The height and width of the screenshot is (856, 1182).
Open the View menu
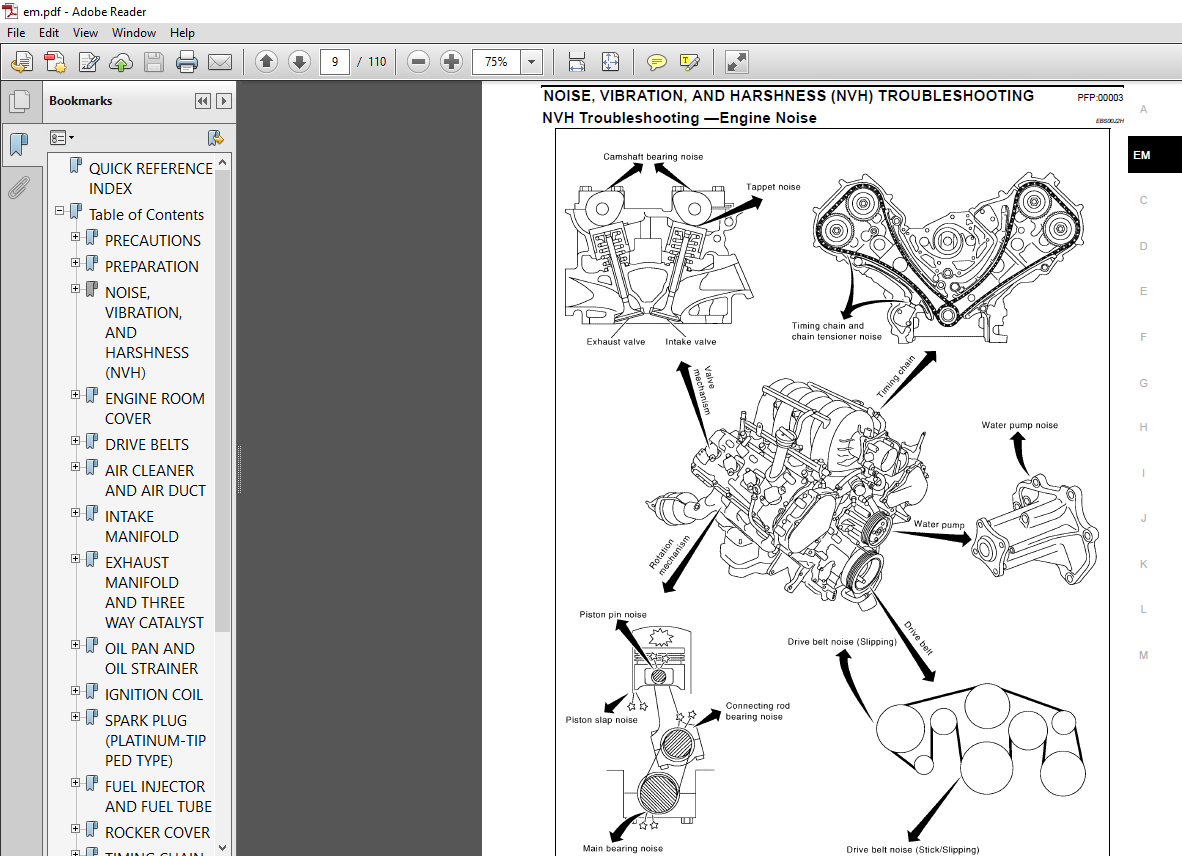[85, 32]
